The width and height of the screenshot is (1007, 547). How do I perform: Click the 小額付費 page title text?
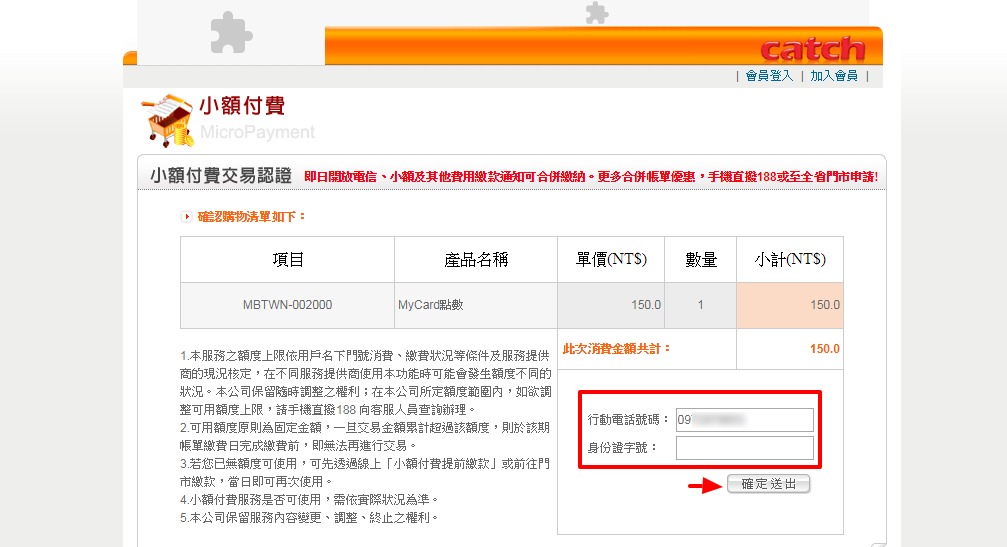242,106
